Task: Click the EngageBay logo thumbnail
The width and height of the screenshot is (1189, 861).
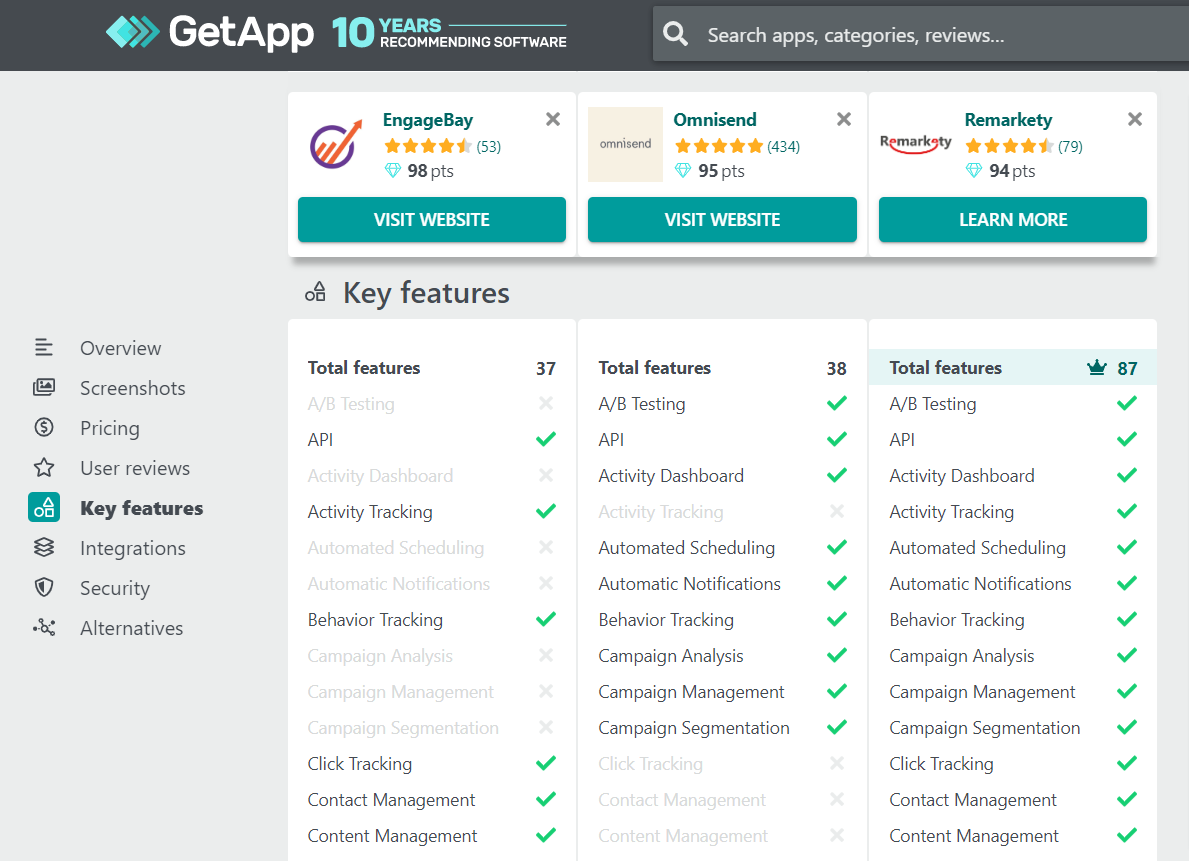Action: click(336, 144)
